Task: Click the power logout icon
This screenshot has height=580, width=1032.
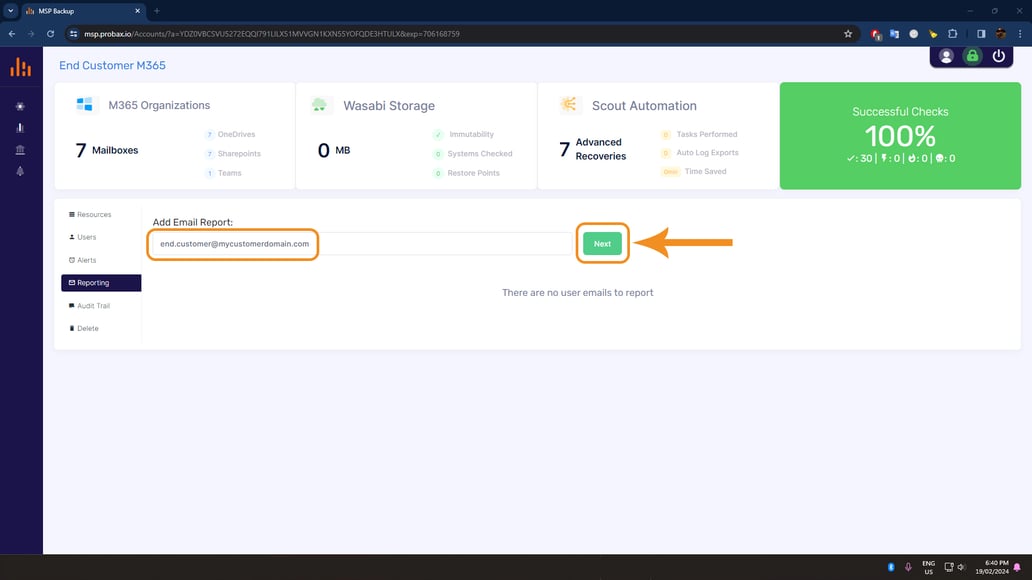Action: (x=998, y=56)
